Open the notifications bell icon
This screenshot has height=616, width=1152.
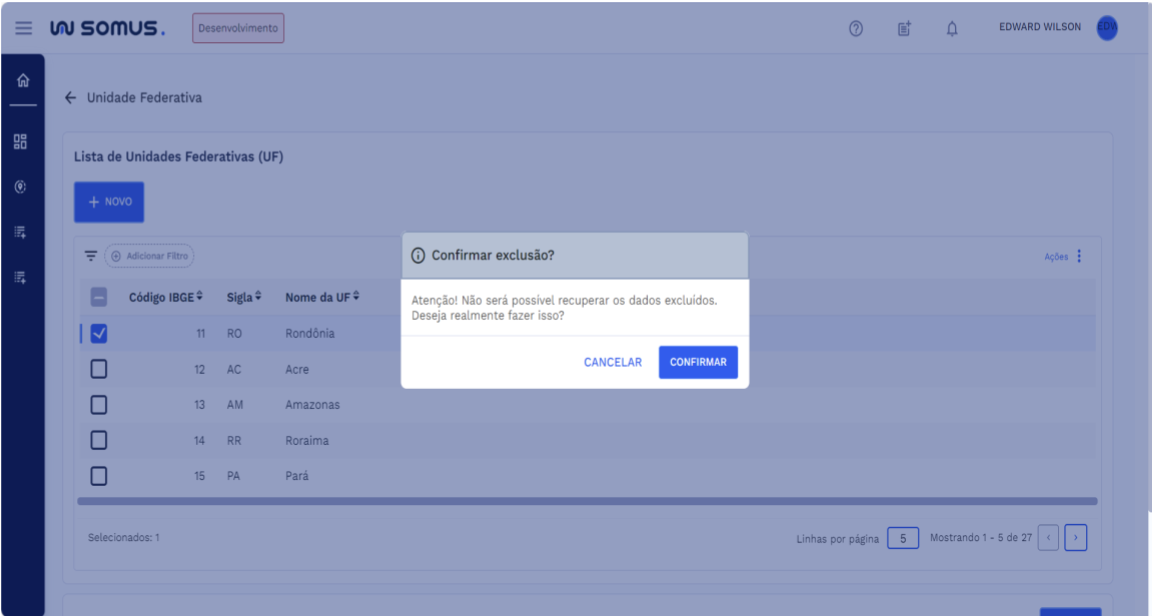point(952,28)
